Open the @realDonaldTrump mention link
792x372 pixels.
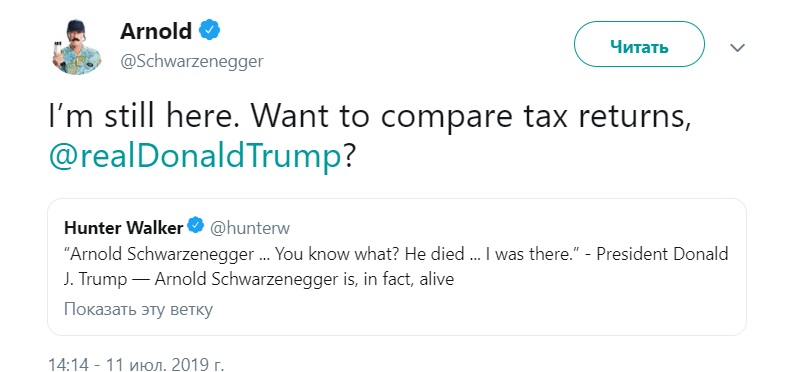point(195,158)
